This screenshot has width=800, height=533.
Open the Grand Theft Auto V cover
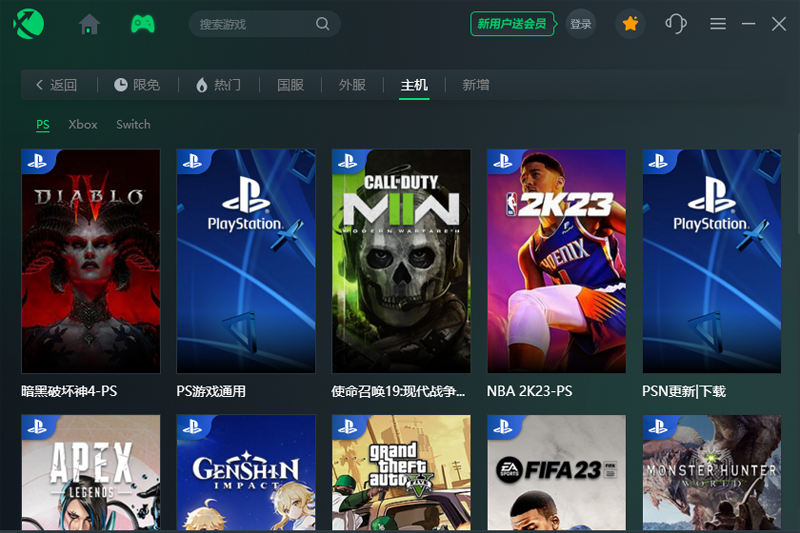tap(401, 472)
